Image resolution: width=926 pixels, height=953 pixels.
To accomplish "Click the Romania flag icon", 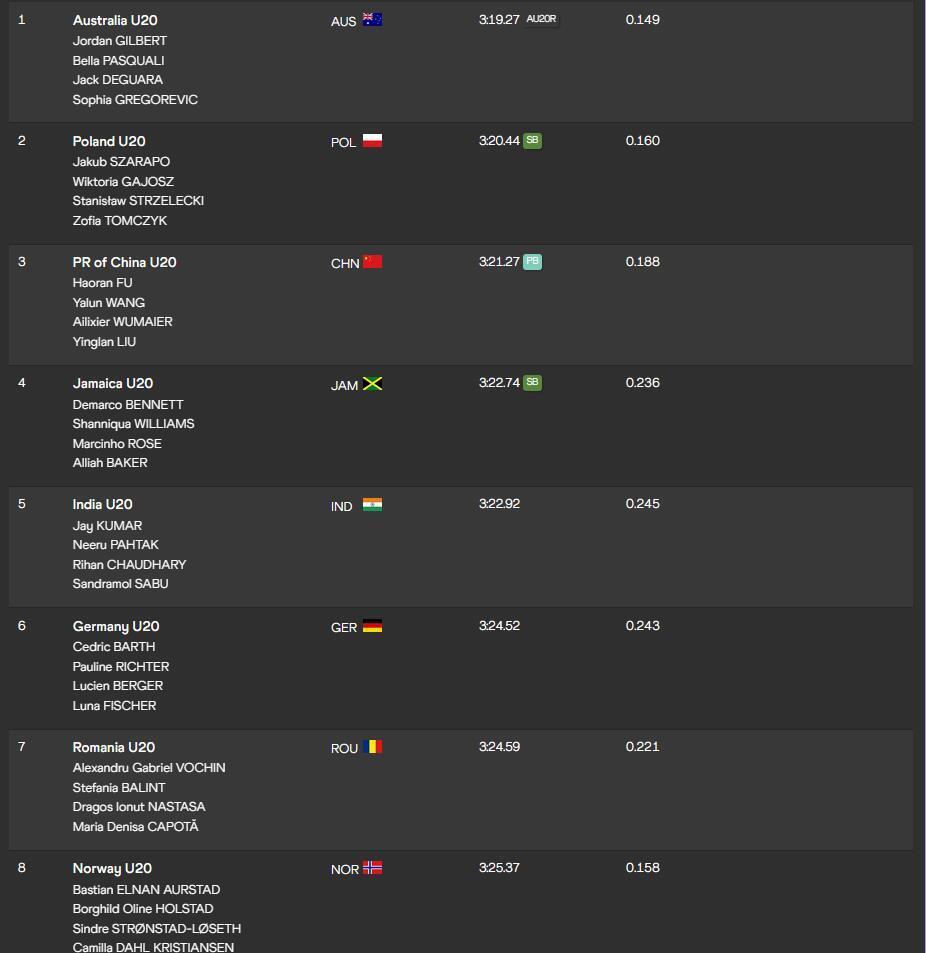I will [x=372, y=746].
